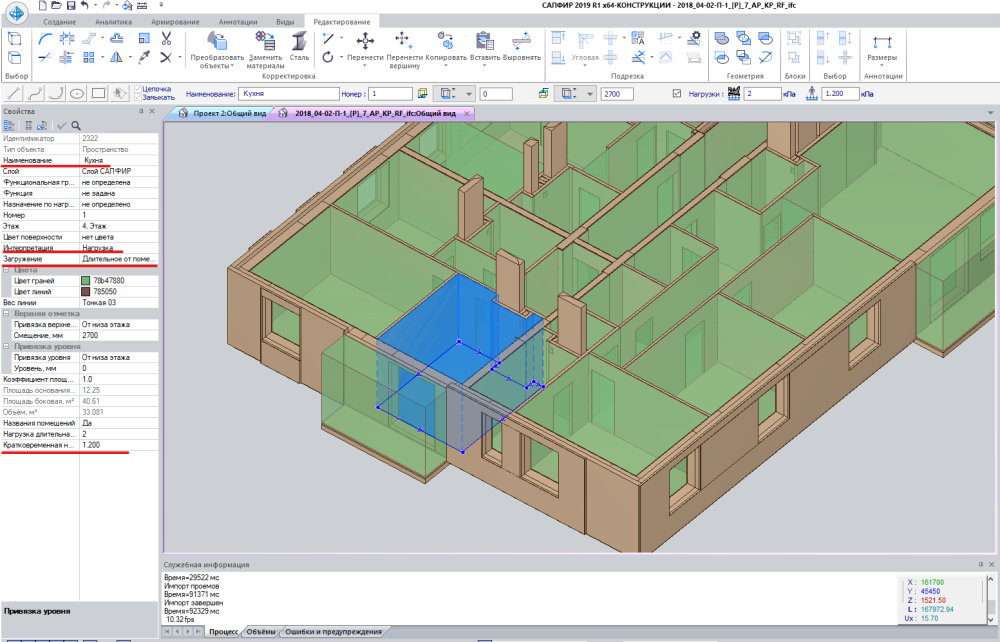Switch to the Аннотации ribbon tab
1000x642 pixels.
238,22
